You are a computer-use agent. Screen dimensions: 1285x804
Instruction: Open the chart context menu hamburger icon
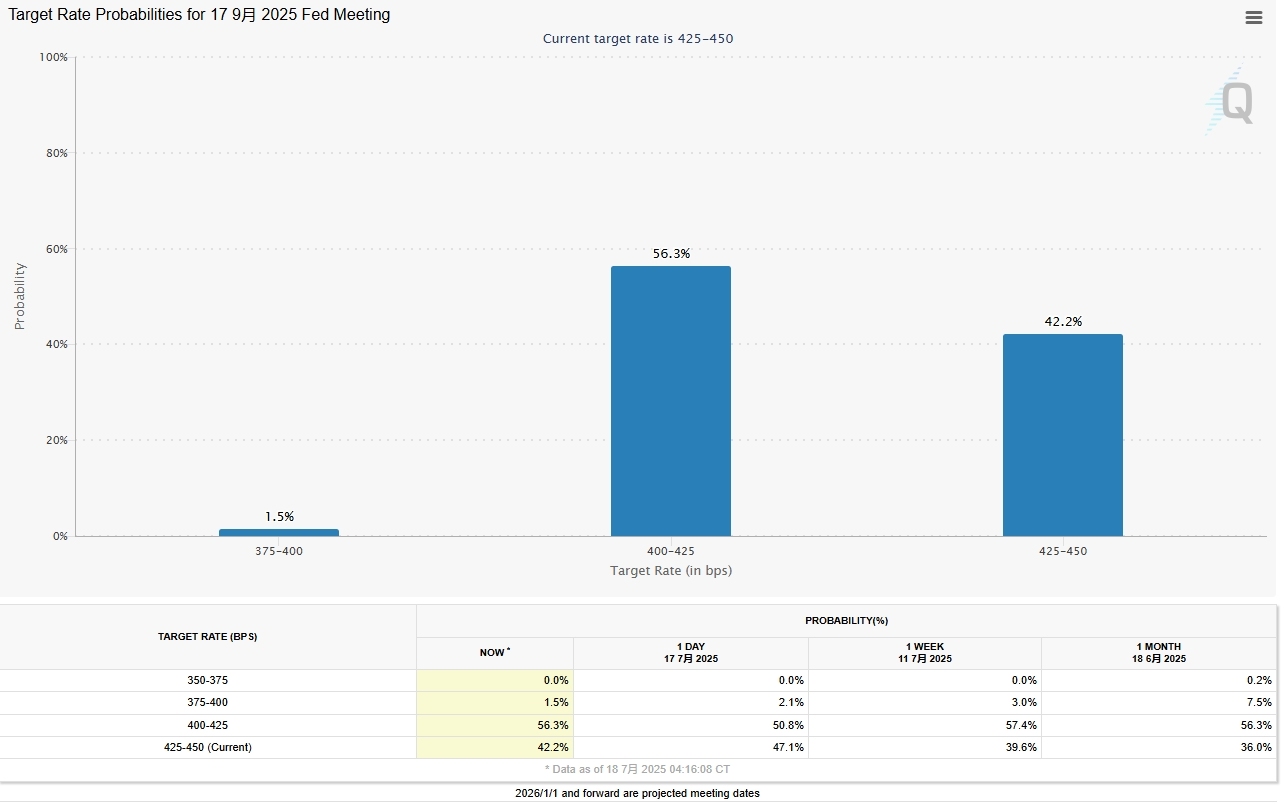coord(1253,17)
